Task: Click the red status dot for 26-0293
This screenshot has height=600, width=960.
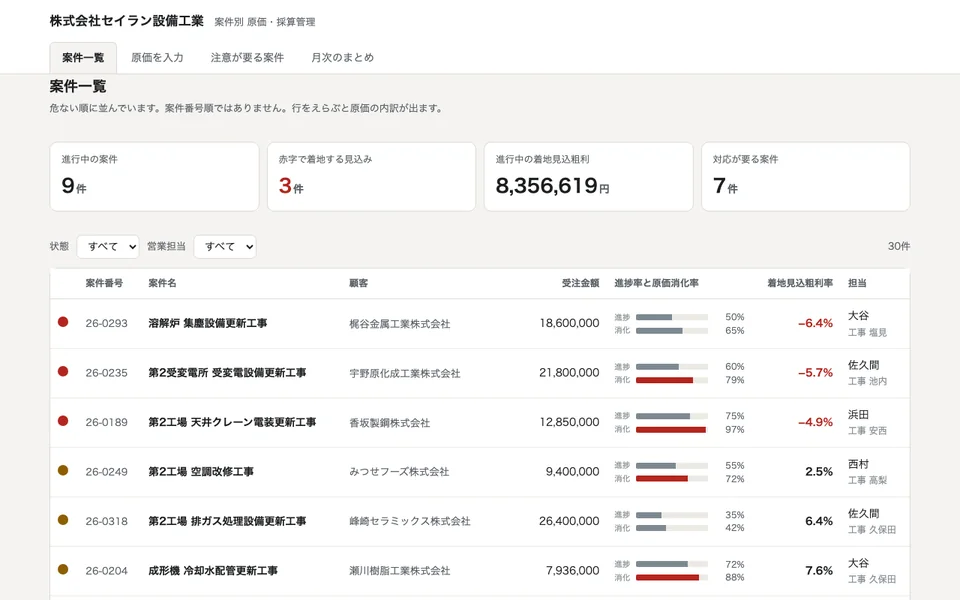Action: pos(63,322)
